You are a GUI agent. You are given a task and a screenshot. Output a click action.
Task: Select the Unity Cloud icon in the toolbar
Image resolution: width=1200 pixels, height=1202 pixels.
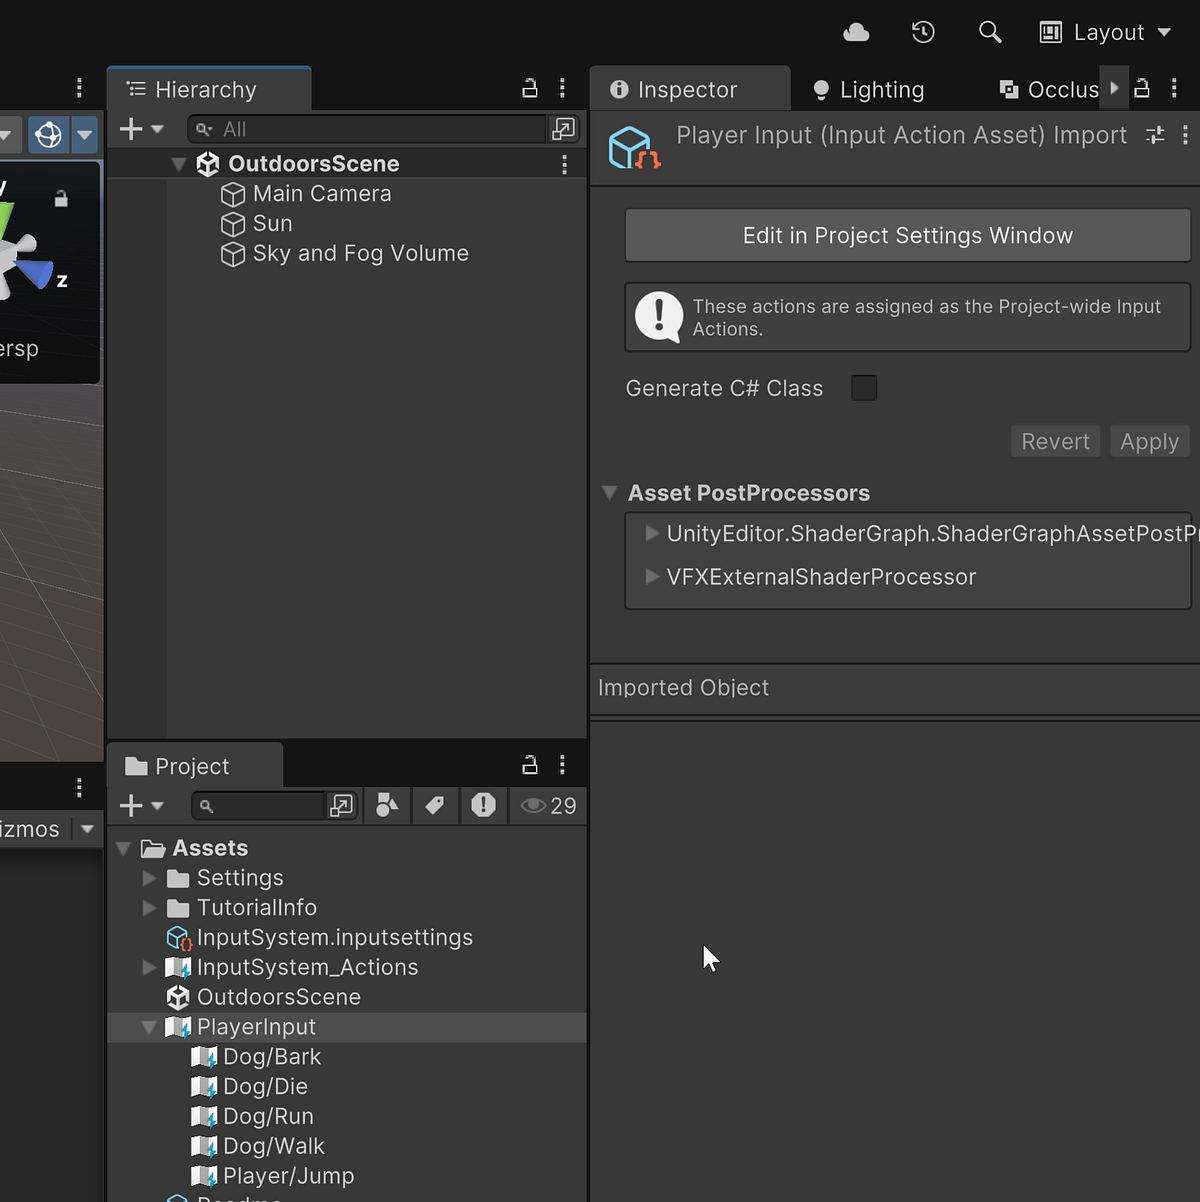pos(856,31)
